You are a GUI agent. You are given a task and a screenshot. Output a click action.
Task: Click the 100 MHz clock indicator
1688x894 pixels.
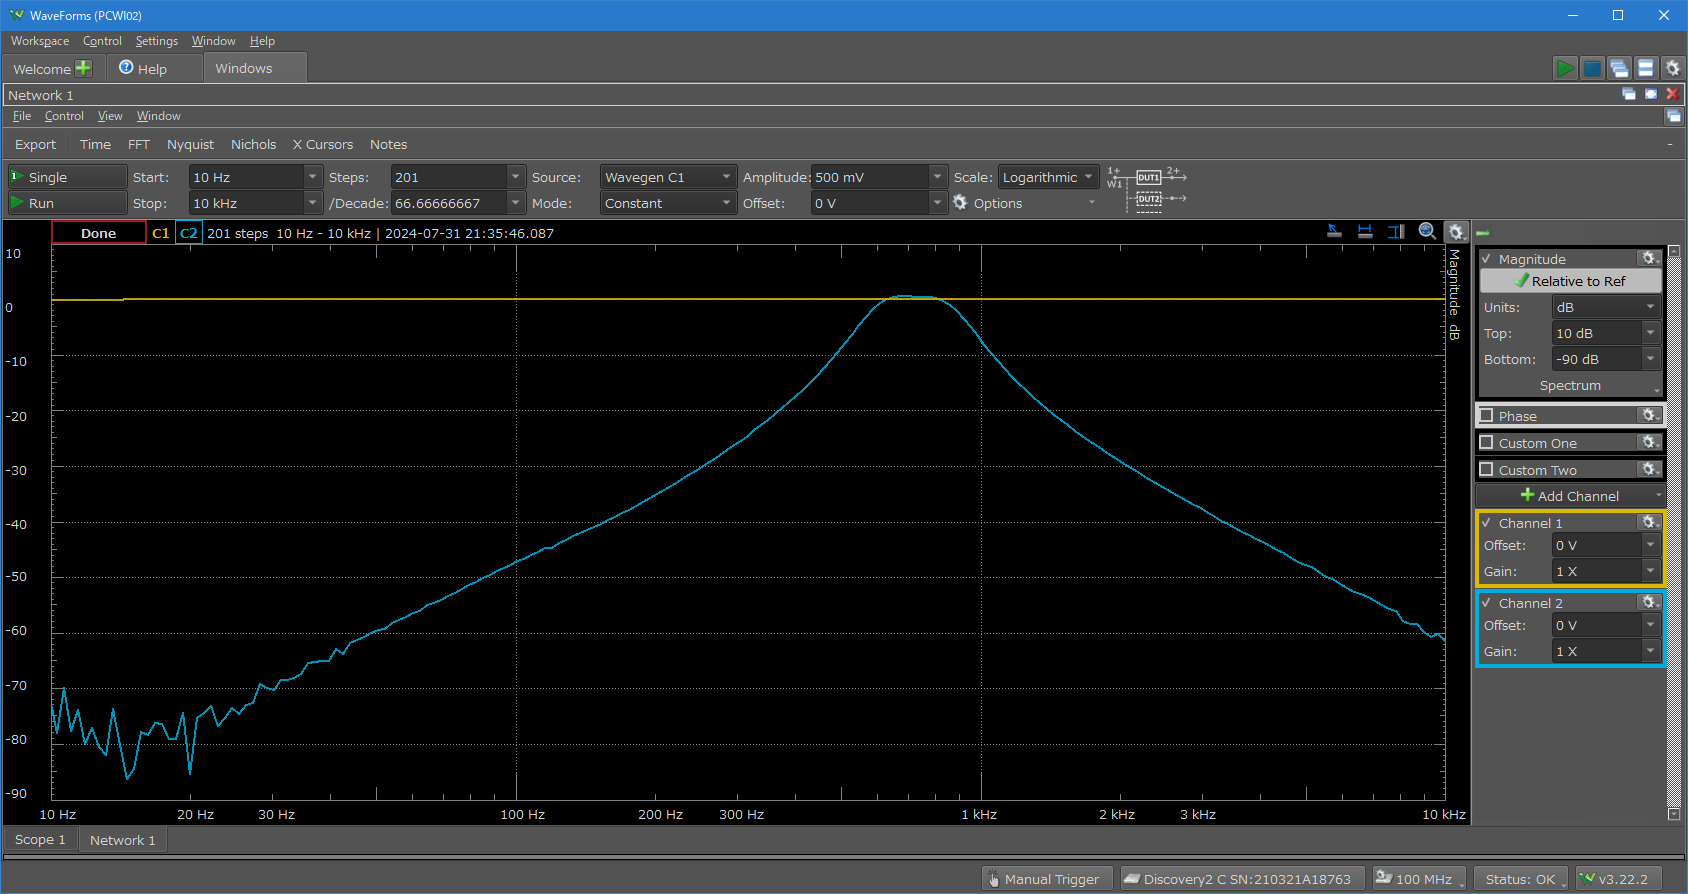(1419, 879)
